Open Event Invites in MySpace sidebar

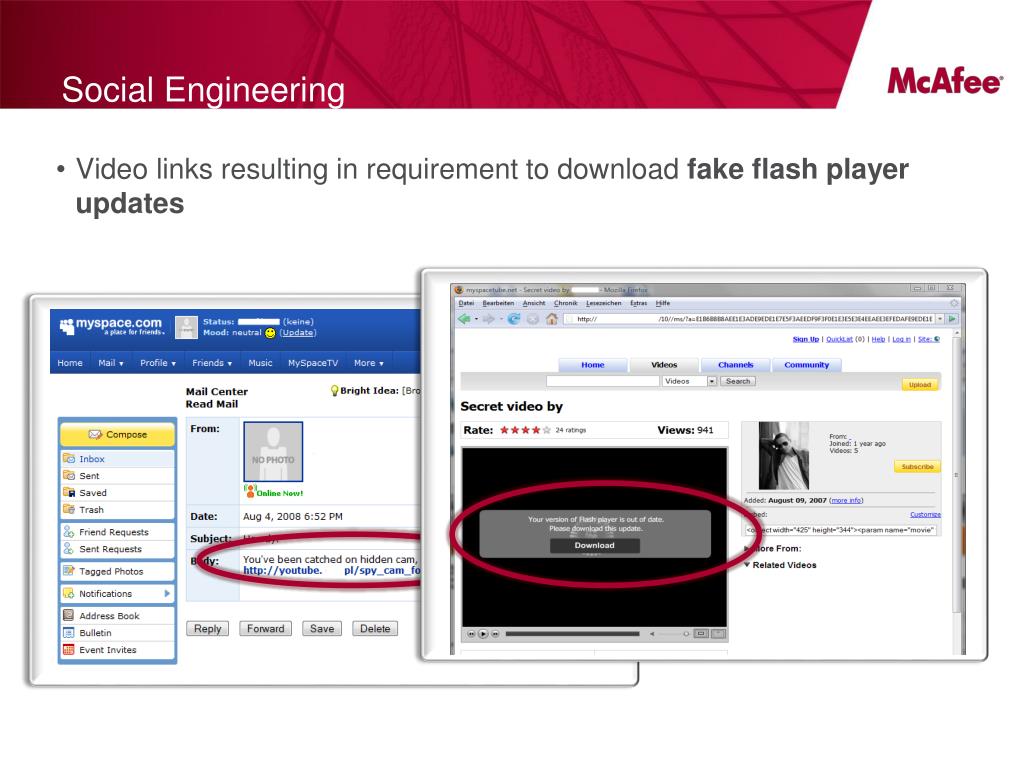(x=118, y=650)
